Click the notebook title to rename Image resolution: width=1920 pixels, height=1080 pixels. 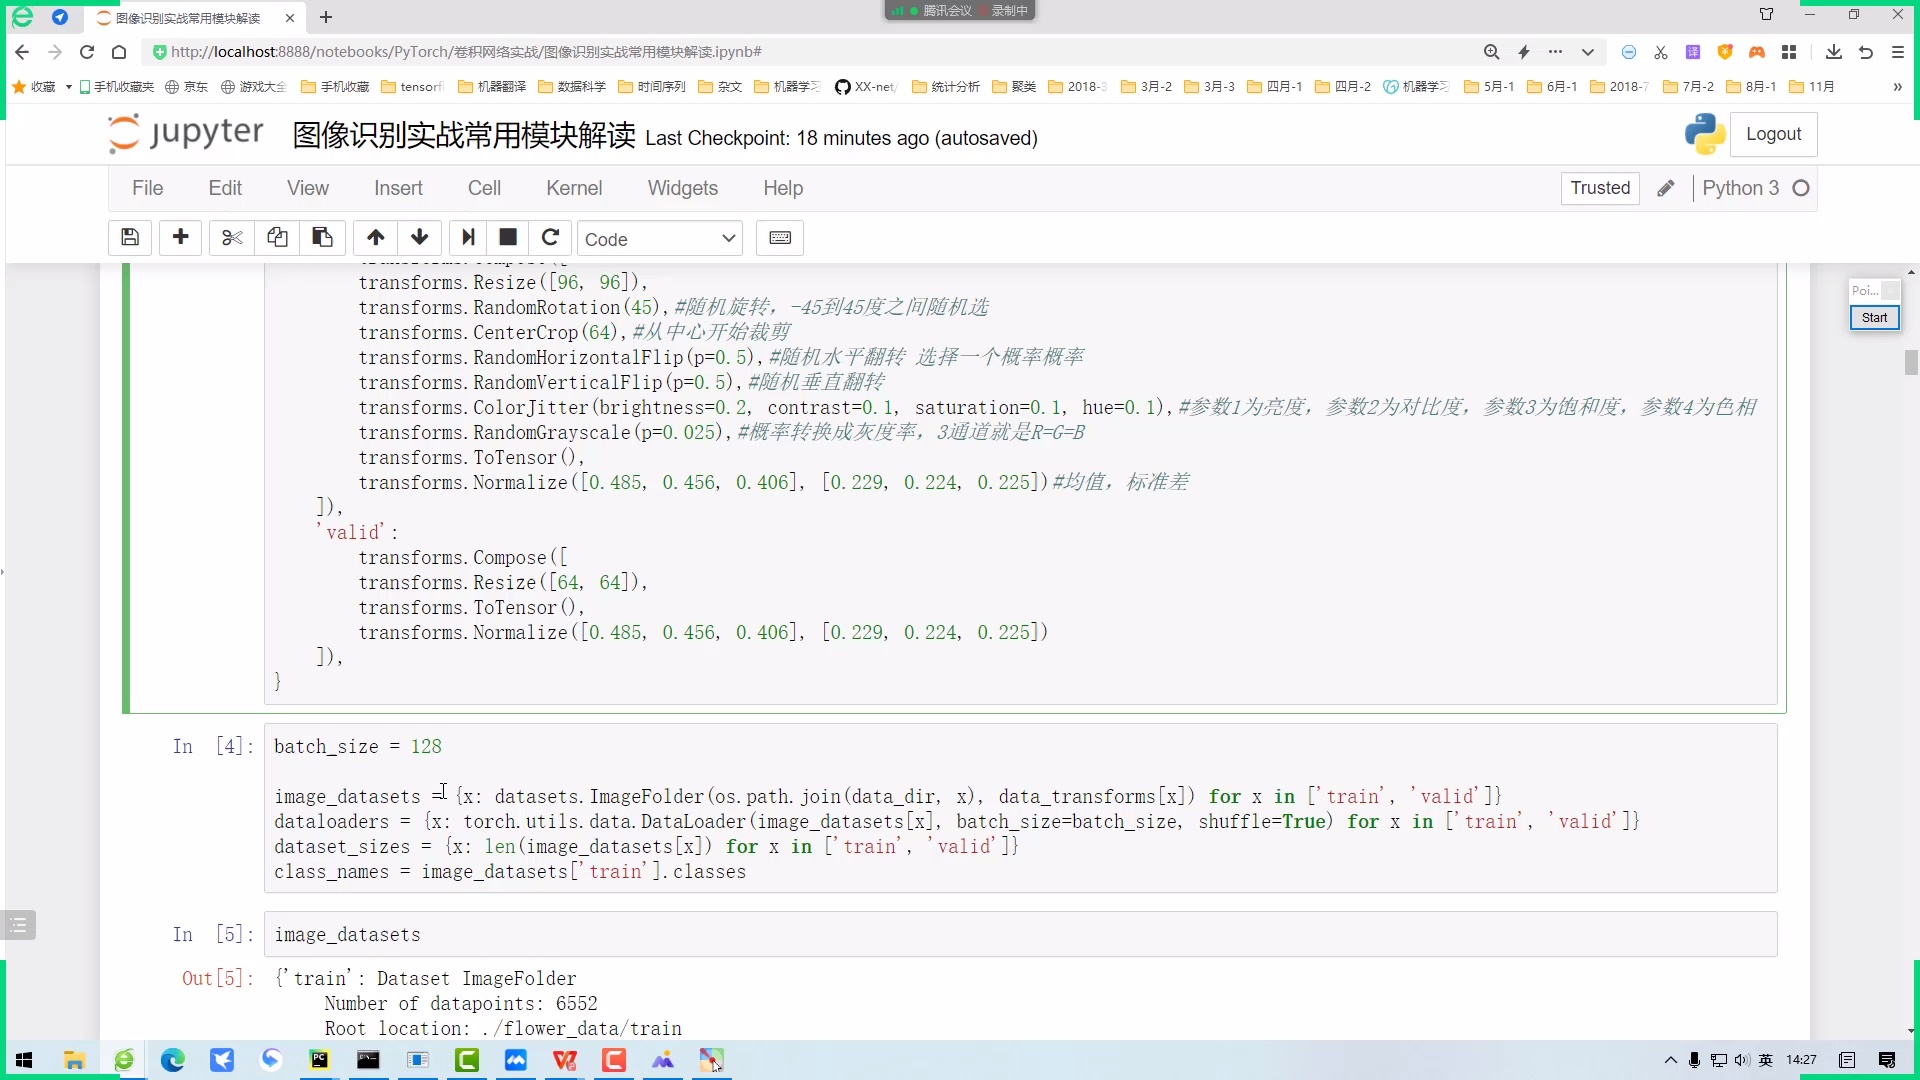(464, 136)
